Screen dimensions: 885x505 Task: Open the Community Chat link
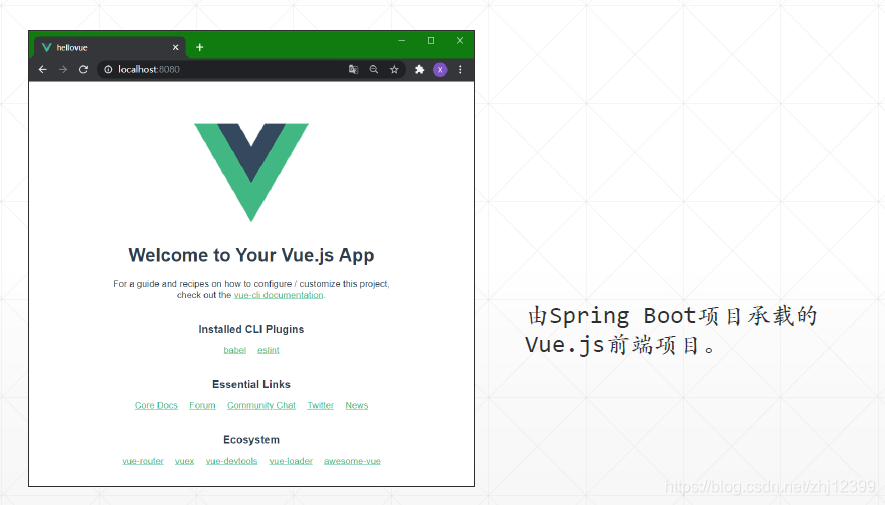(261, 405)
